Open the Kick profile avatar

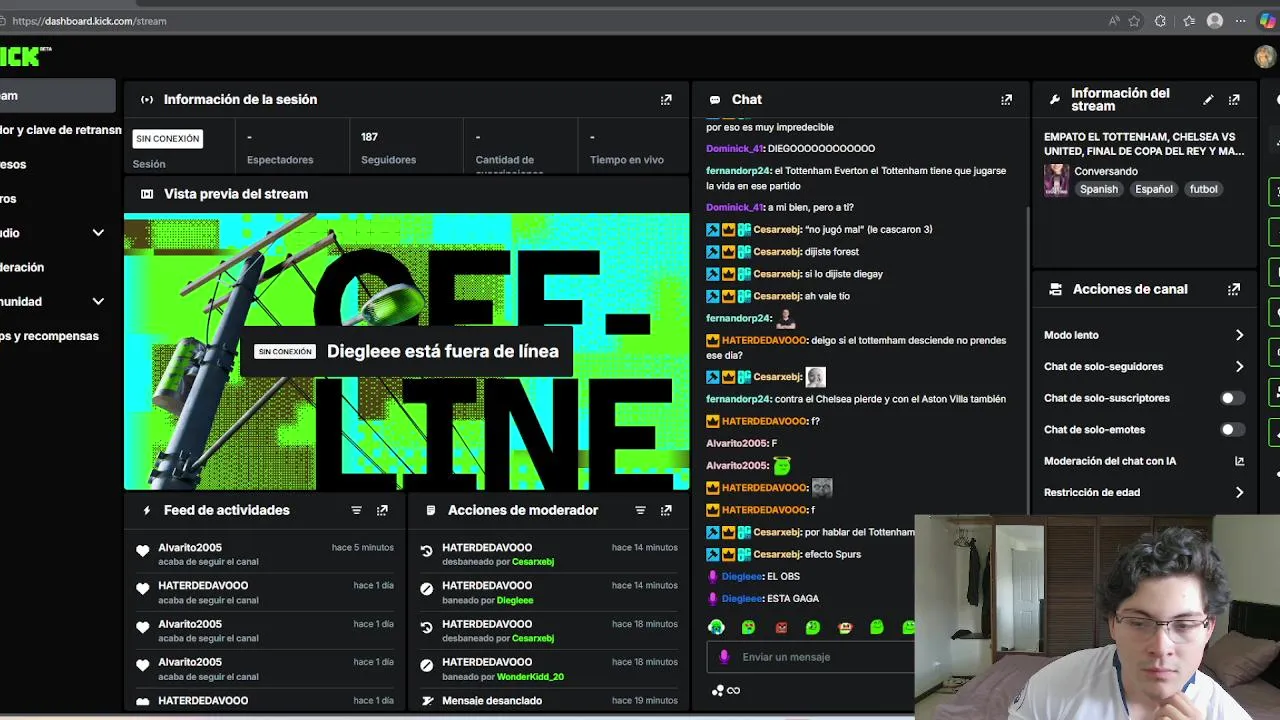[x=1265, y=56]
